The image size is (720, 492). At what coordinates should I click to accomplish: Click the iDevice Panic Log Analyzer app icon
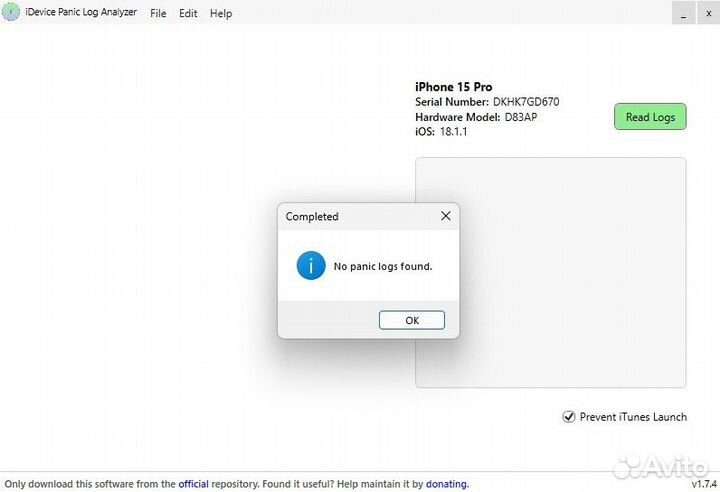click(11, 13)
